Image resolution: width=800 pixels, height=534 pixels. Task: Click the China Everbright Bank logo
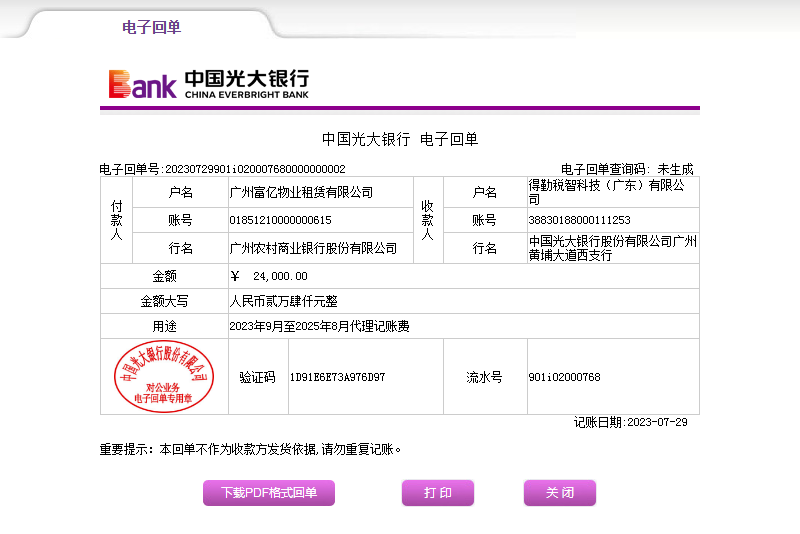(209, 84)
